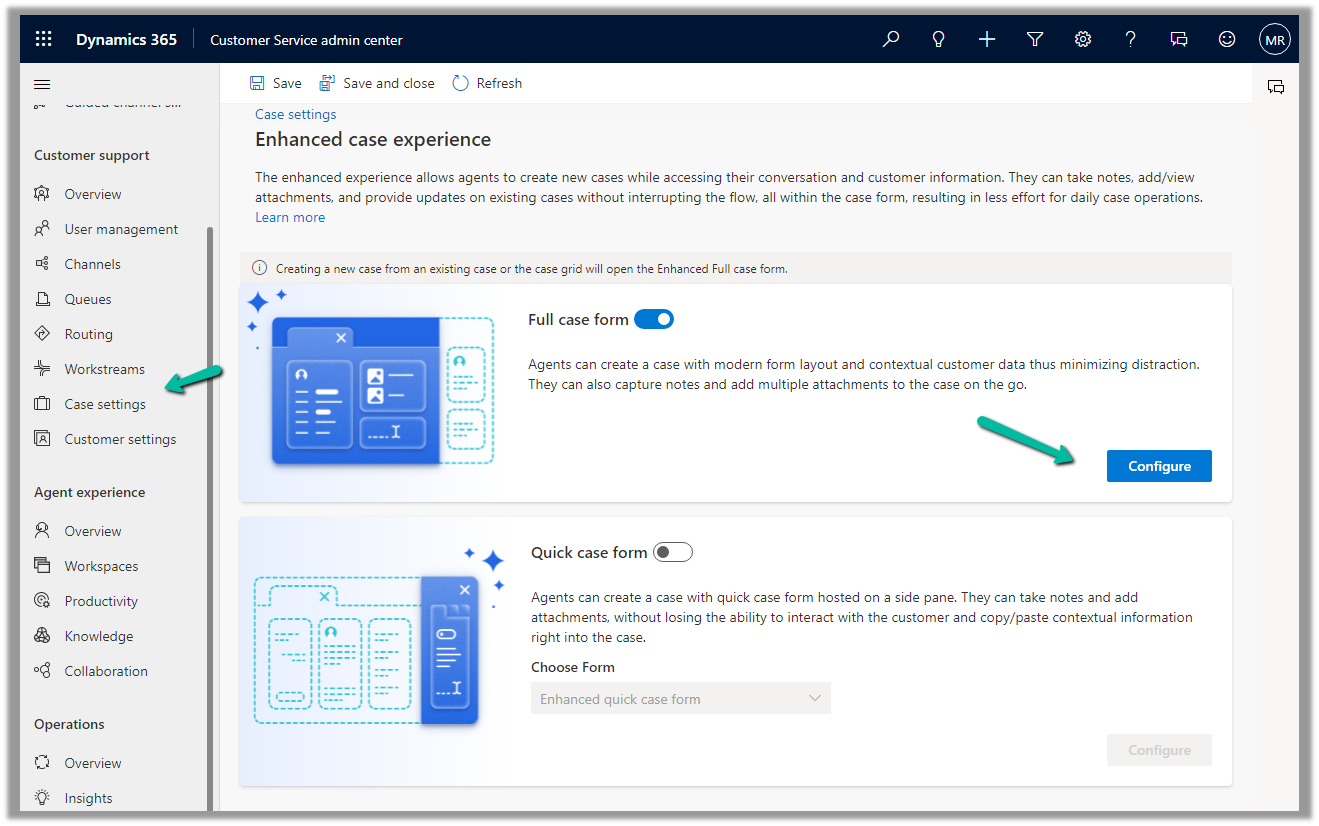Disable the Full case form toggle
The image size is (1319, 826).
(x=654, y=320)
